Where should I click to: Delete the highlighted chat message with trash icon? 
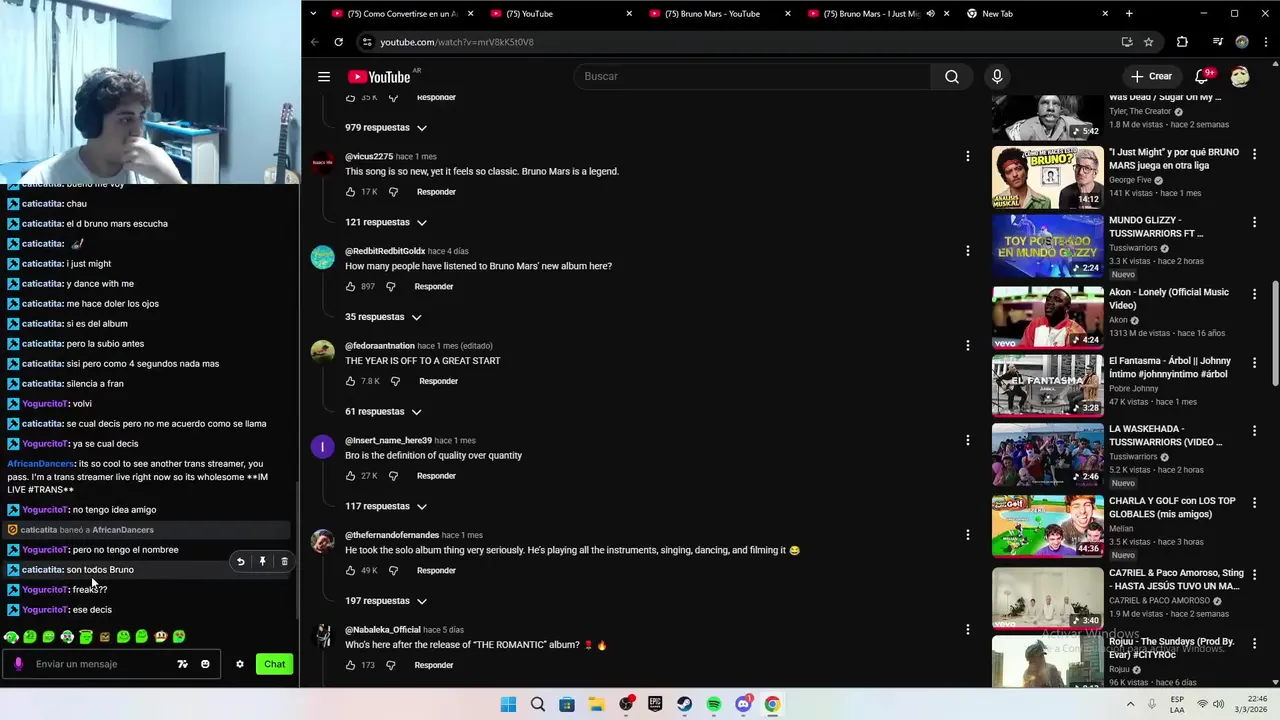click(284, 562)
